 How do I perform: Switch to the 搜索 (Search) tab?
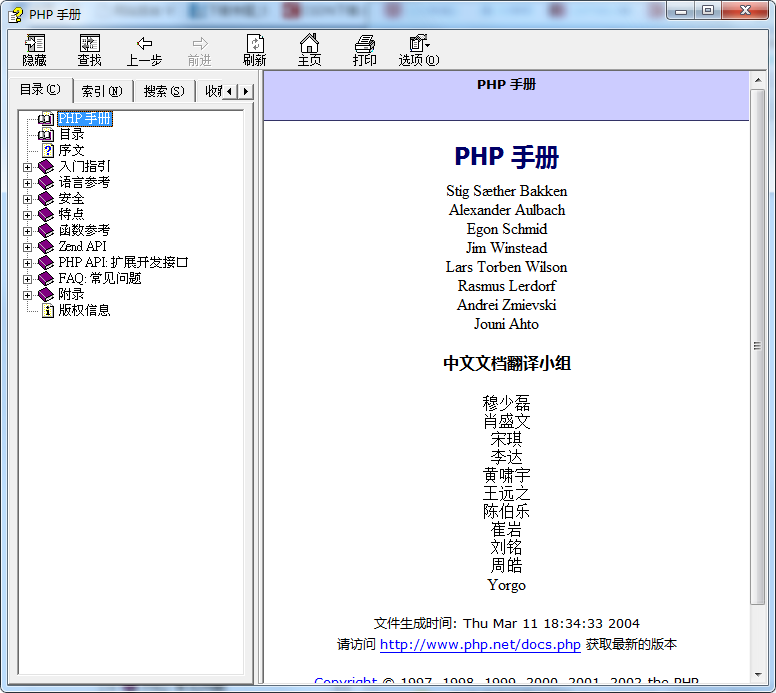(163, 91)
